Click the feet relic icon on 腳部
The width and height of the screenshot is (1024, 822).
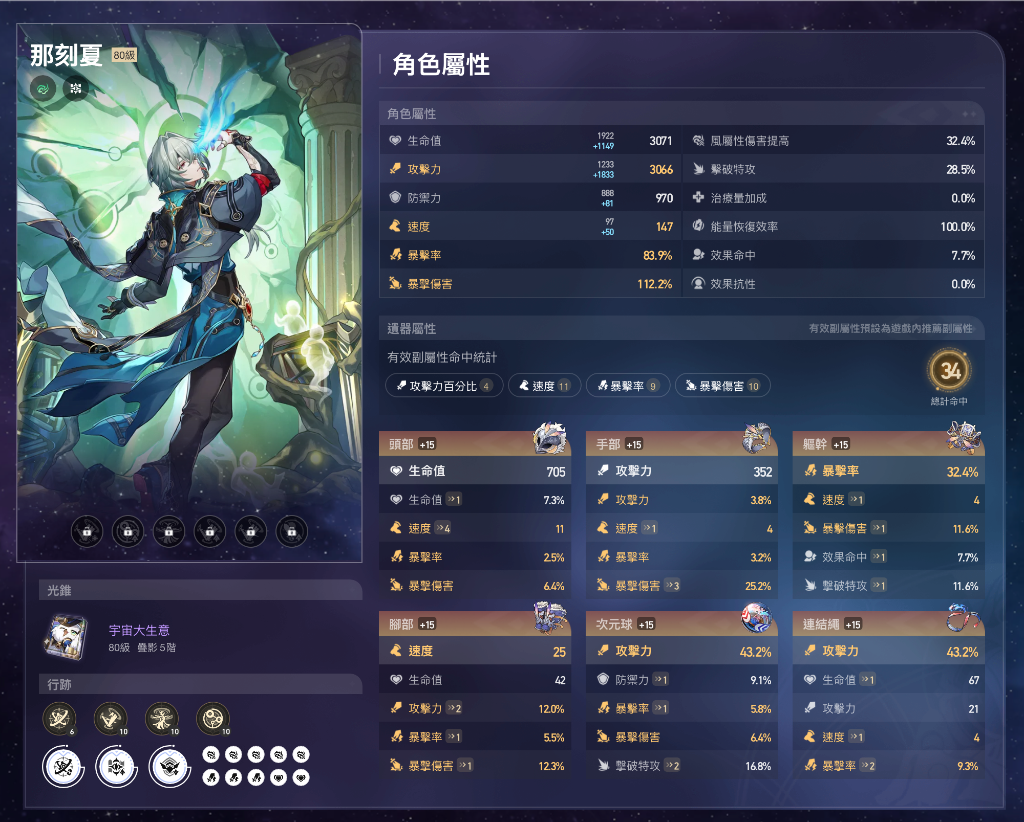click(550, 618)
